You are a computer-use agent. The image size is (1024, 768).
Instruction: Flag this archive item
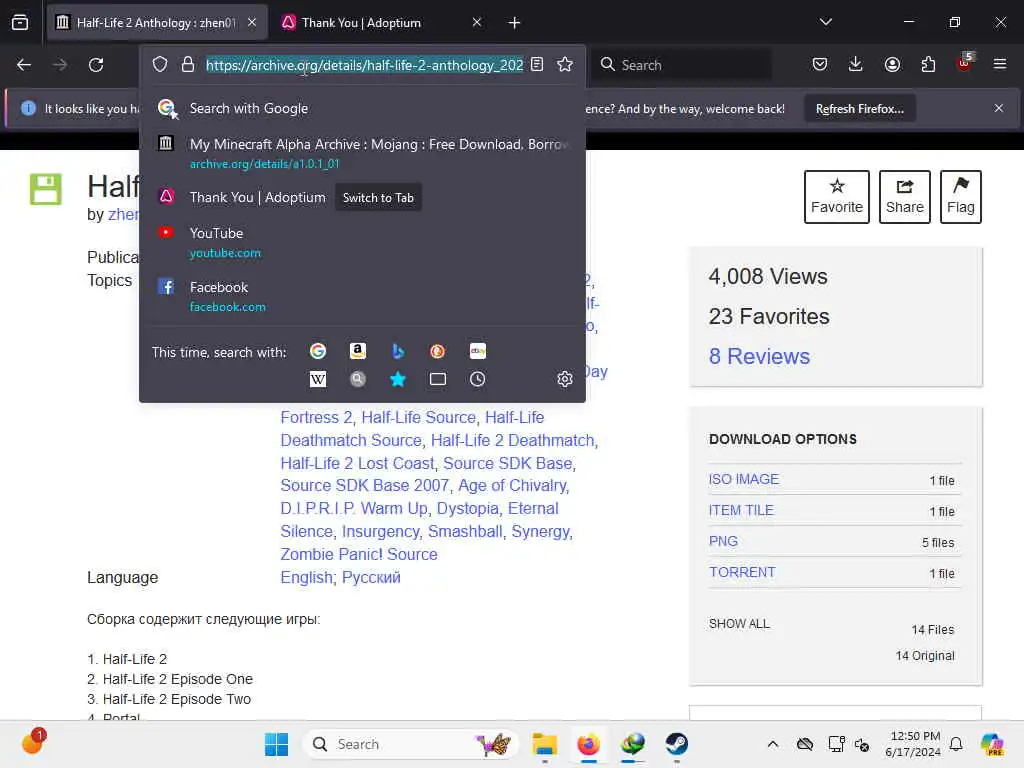(x=961, y=197)
